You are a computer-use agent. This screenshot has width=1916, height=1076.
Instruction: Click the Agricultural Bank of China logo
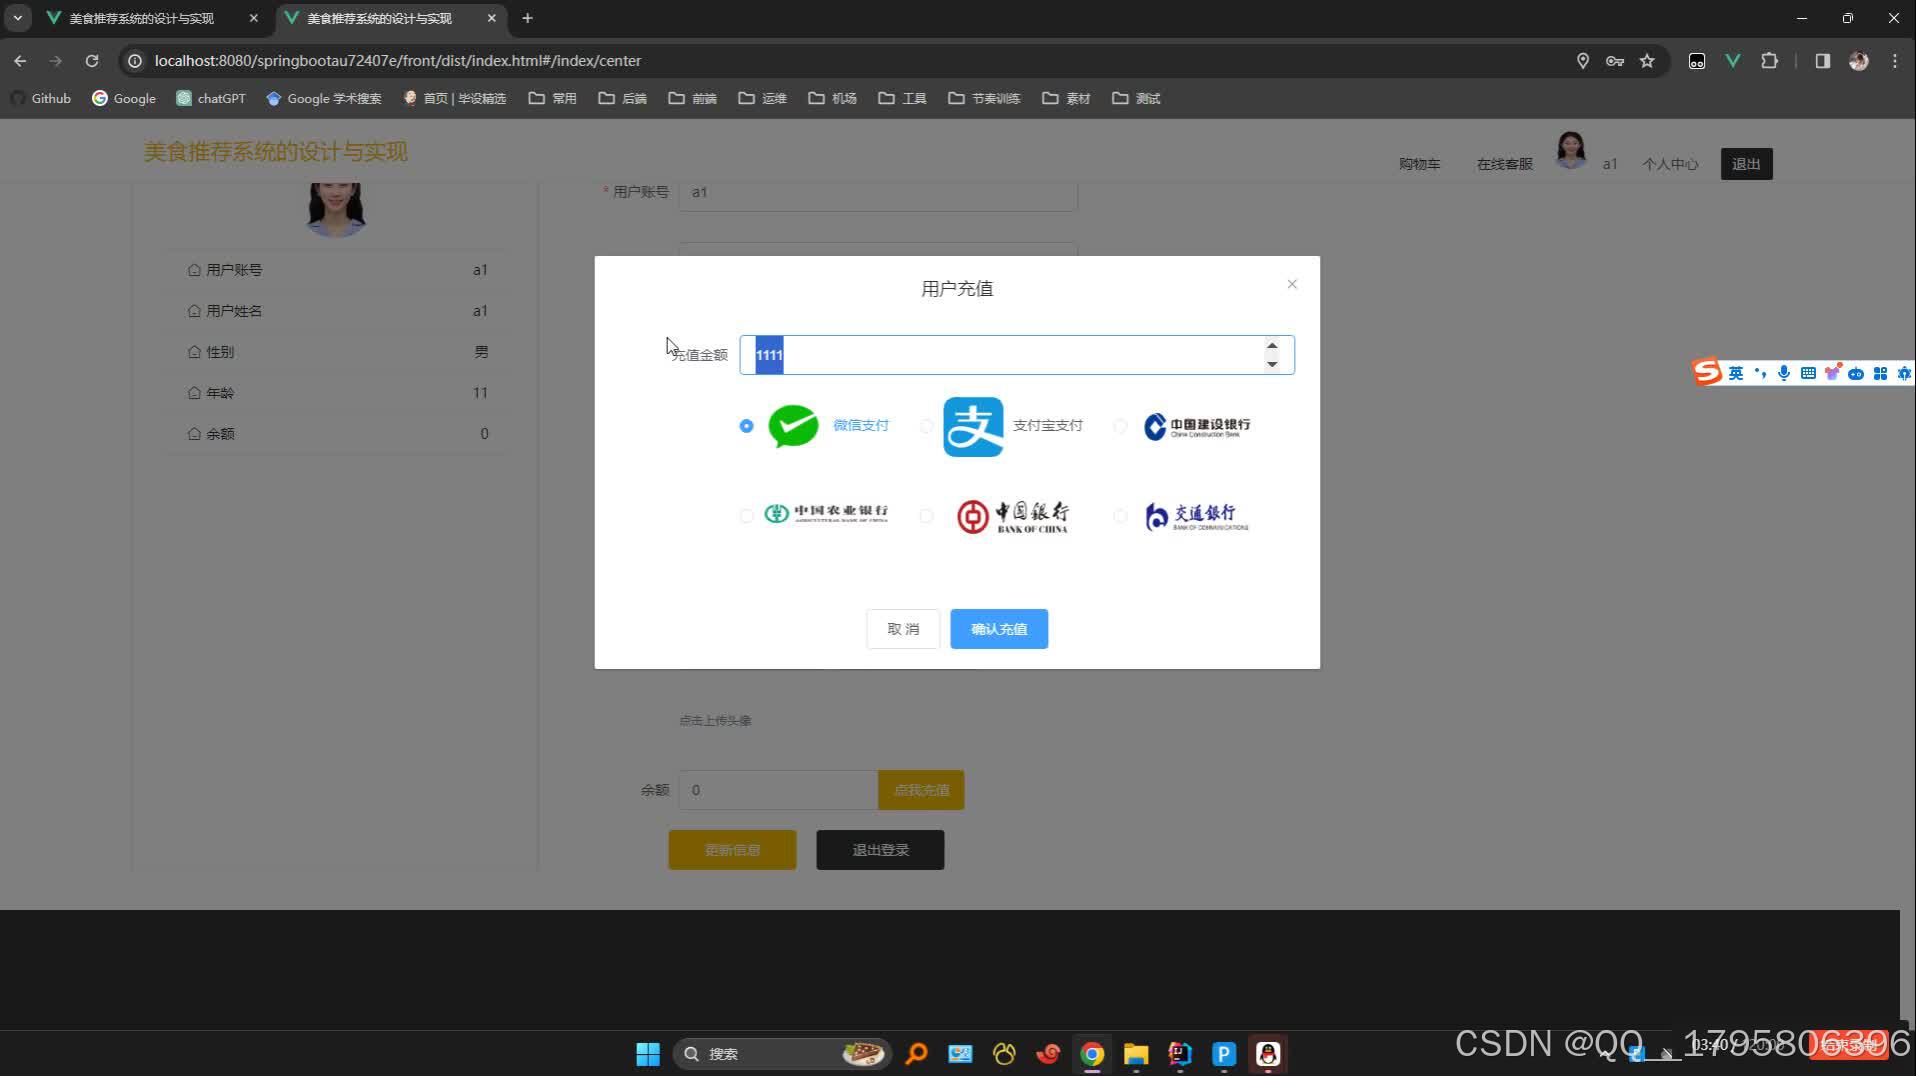click(x=826, y=514)
